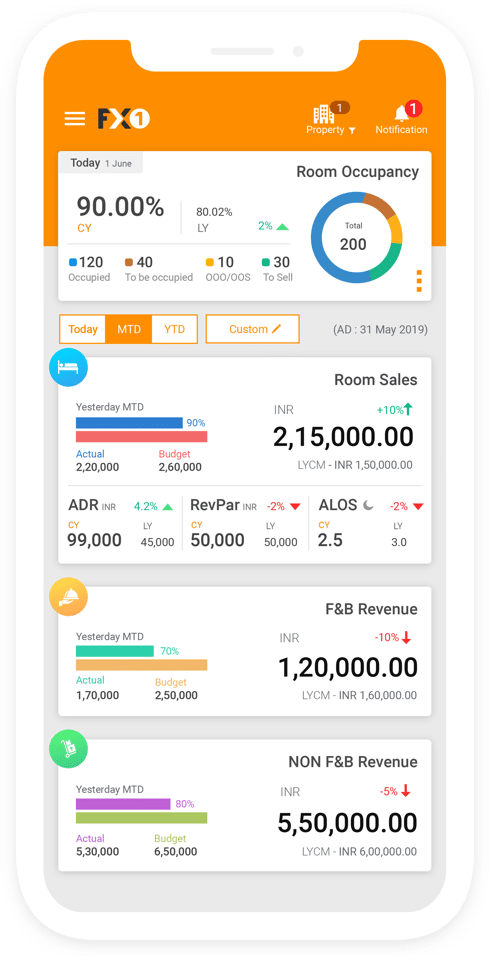Open orange three-dot menu on occupancy card
The width and height of the screenshot is (490, 960).
point(419,280)
